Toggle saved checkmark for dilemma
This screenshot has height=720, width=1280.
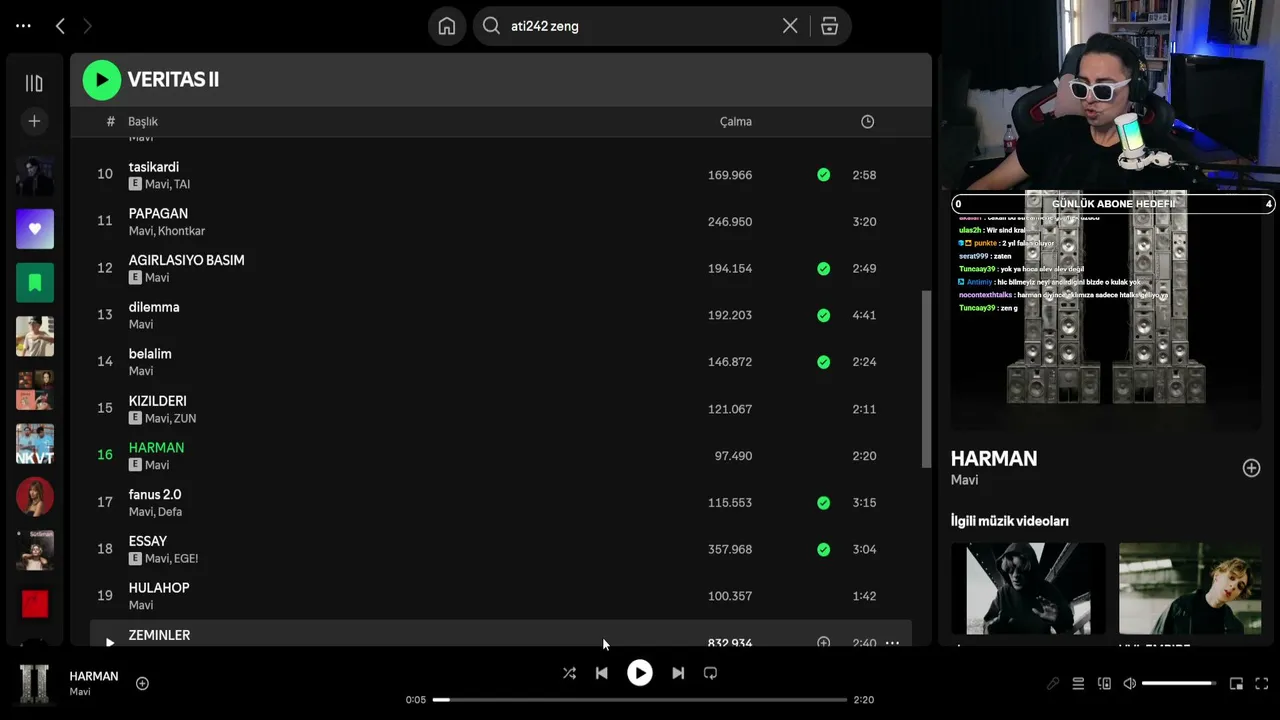pyautogui.click(x=823, y=315)
